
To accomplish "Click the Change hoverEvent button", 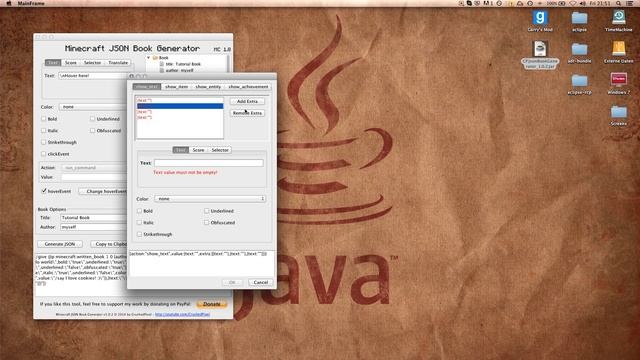I will click(x=103, y=191).
